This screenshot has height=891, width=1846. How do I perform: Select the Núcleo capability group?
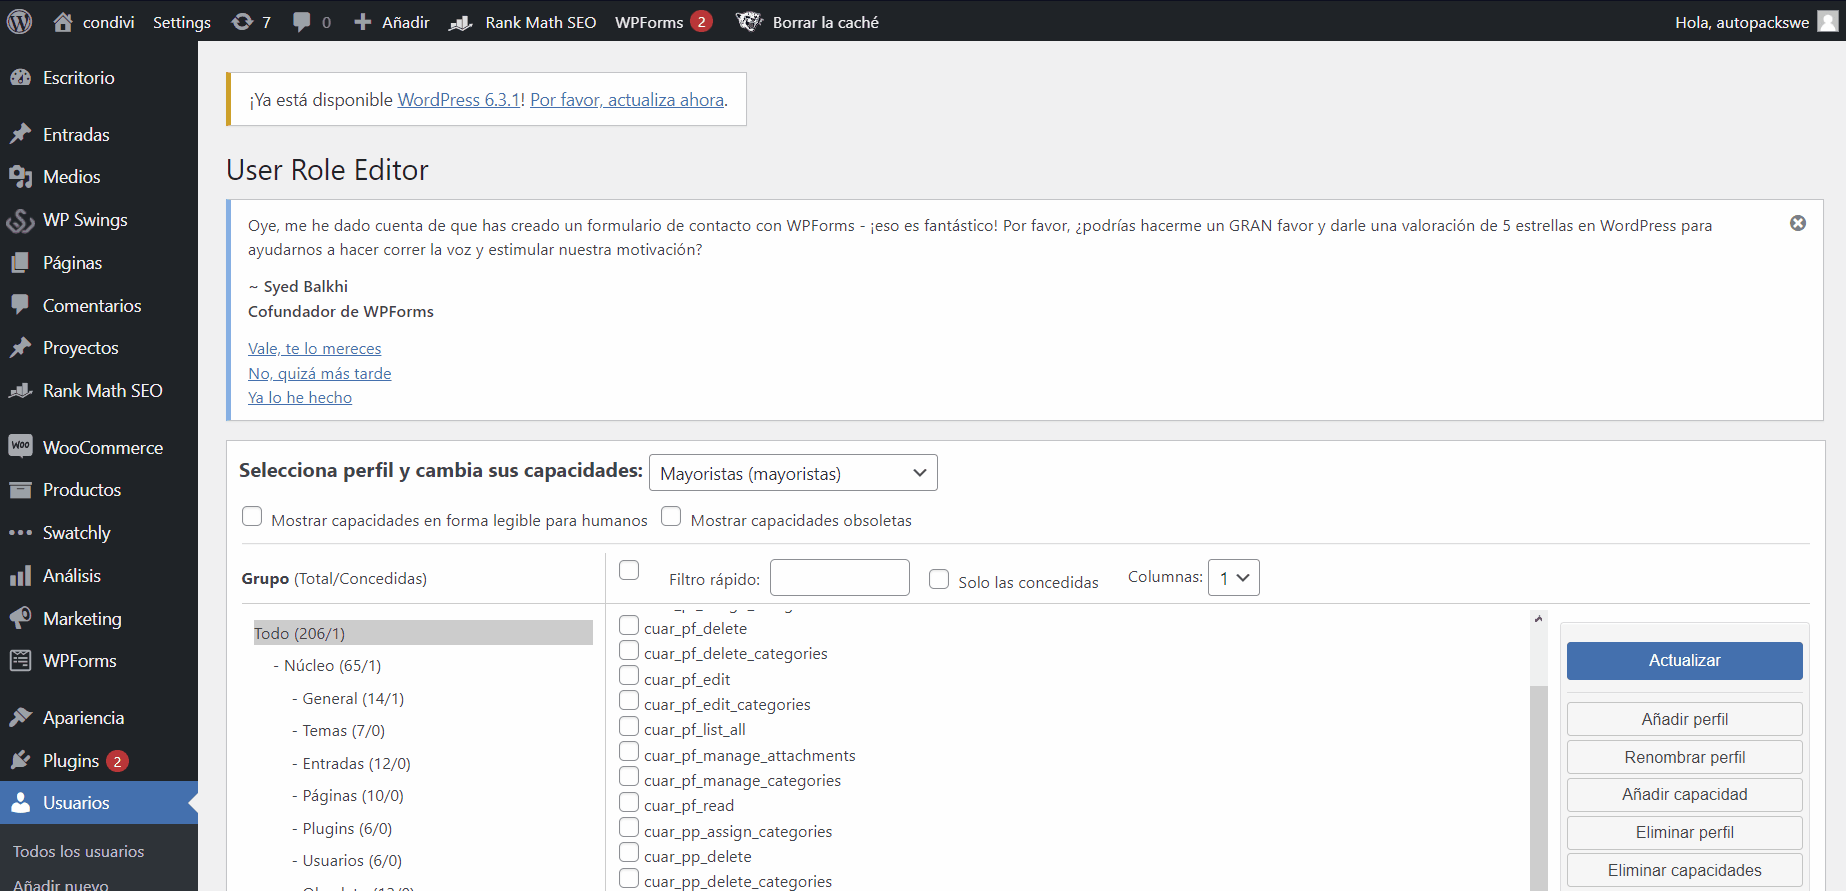pyautogui.click(x=332, y=665)
